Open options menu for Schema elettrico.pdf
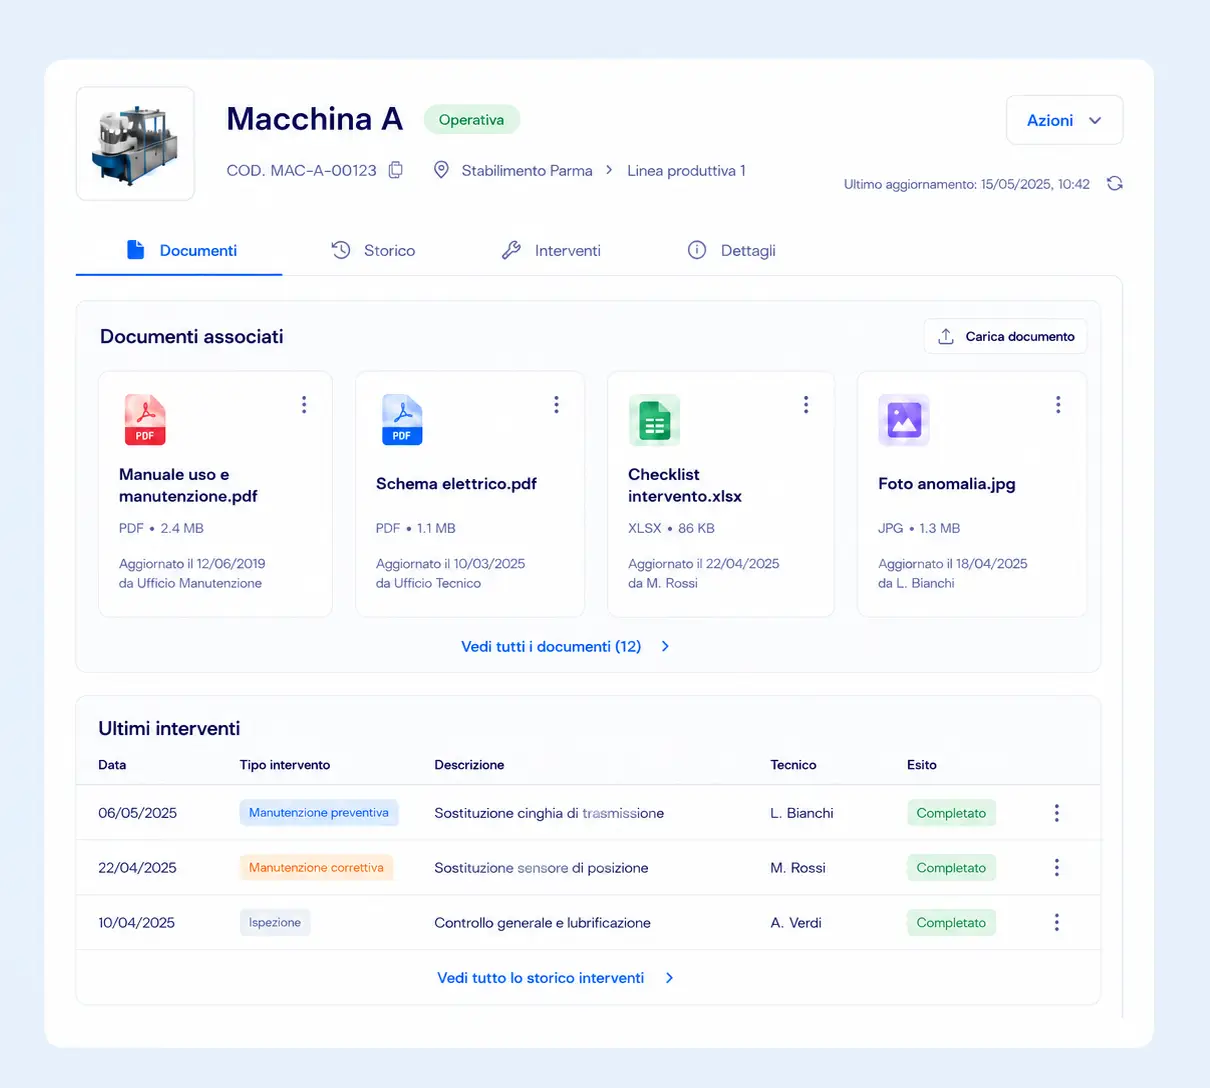The image size is (1210, 1088). click(556, 405)
